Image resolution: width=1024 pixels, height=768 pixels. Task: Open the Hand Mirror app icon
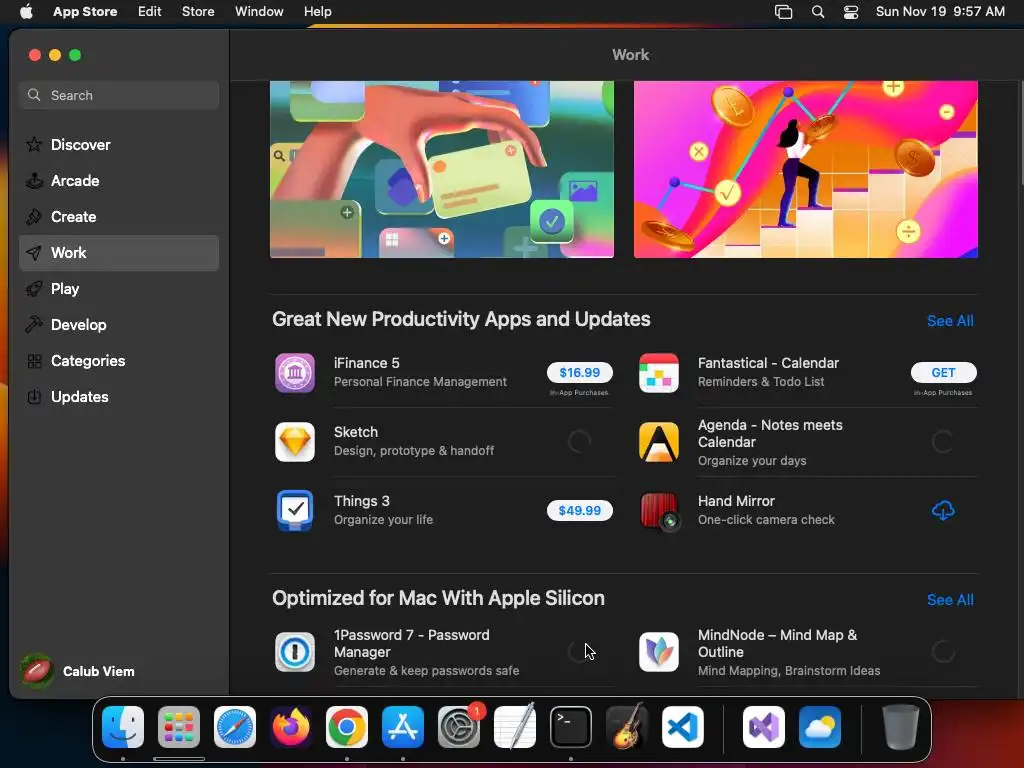point(660,511)
